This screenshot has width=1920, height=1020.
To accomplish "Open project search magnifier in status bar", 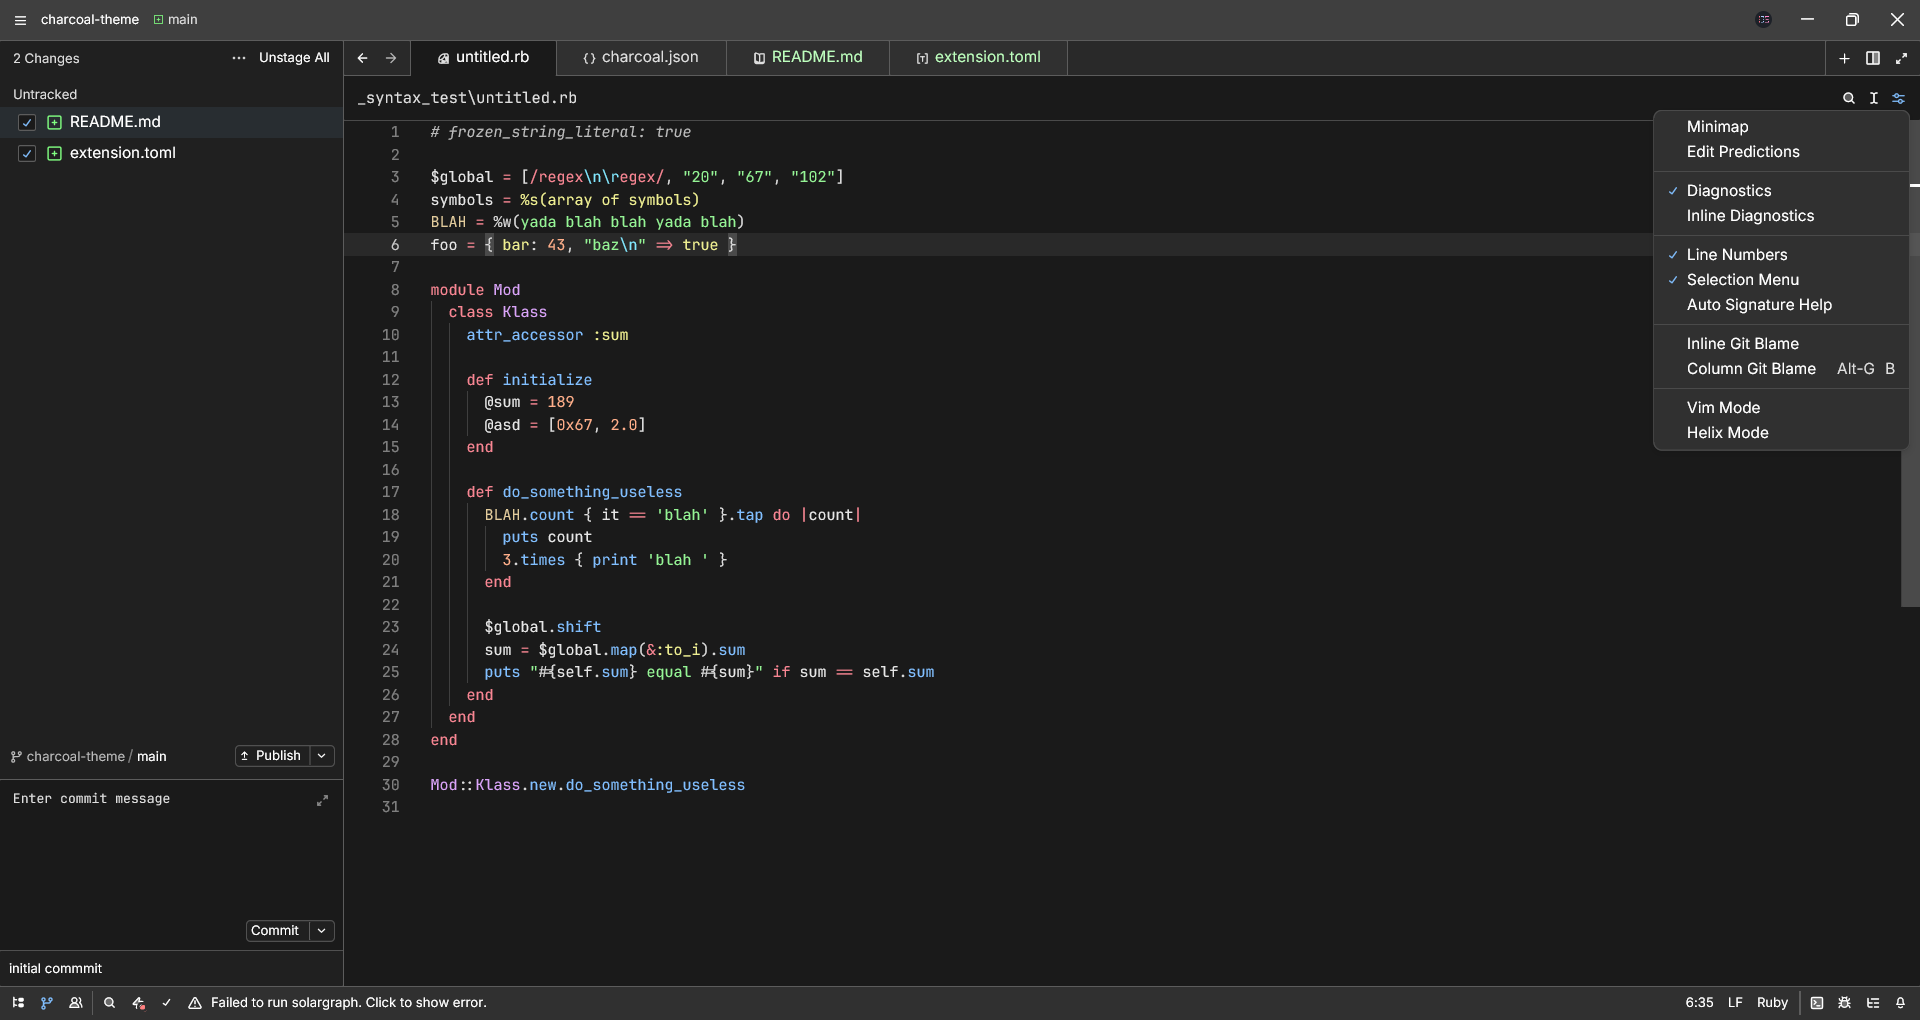I will click(x=110, y=1002).
